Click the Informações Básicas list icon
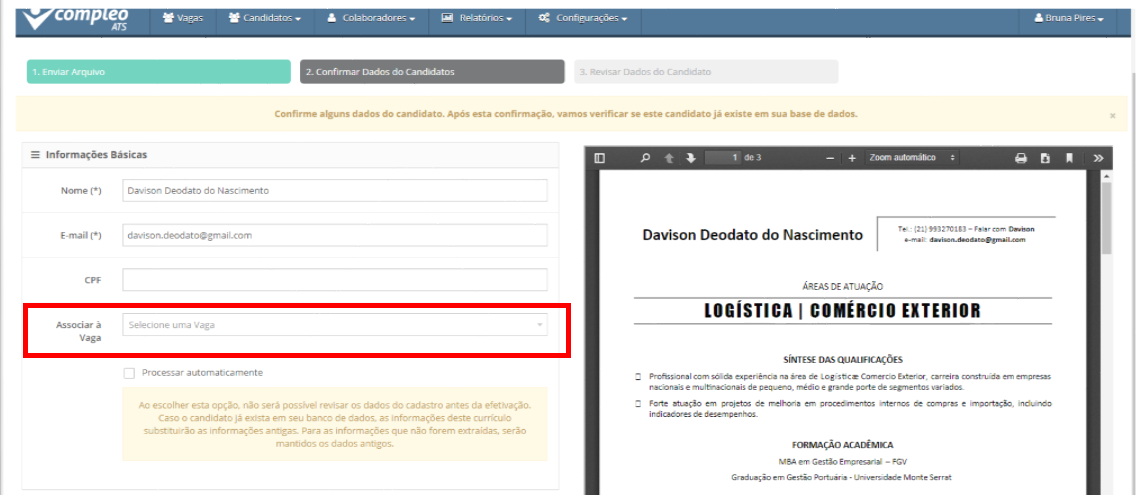 click(x=35, y=155)
